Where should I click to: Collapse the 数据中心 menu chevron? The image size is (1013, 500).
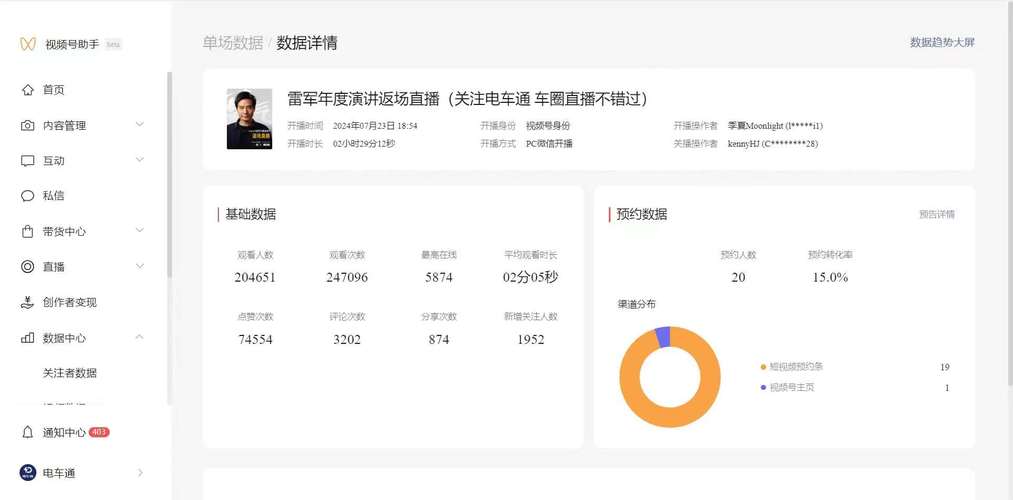(140, 337)
